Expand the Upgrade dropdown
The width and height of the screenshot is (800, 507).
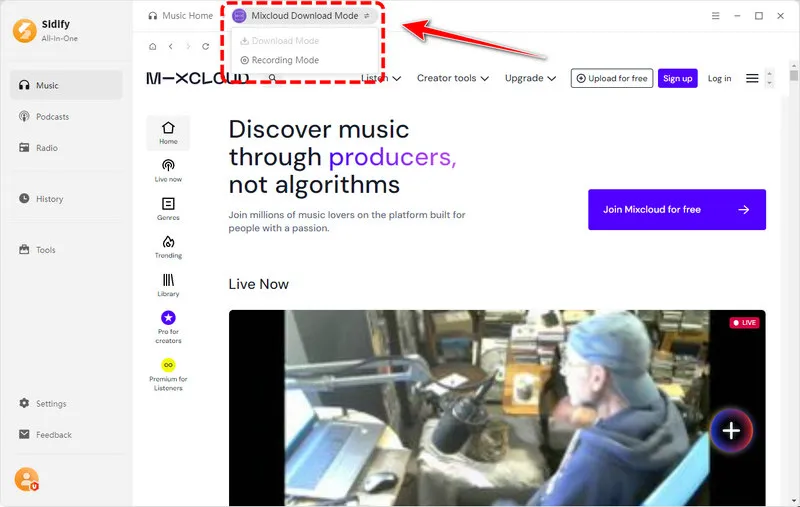(530, 78)
